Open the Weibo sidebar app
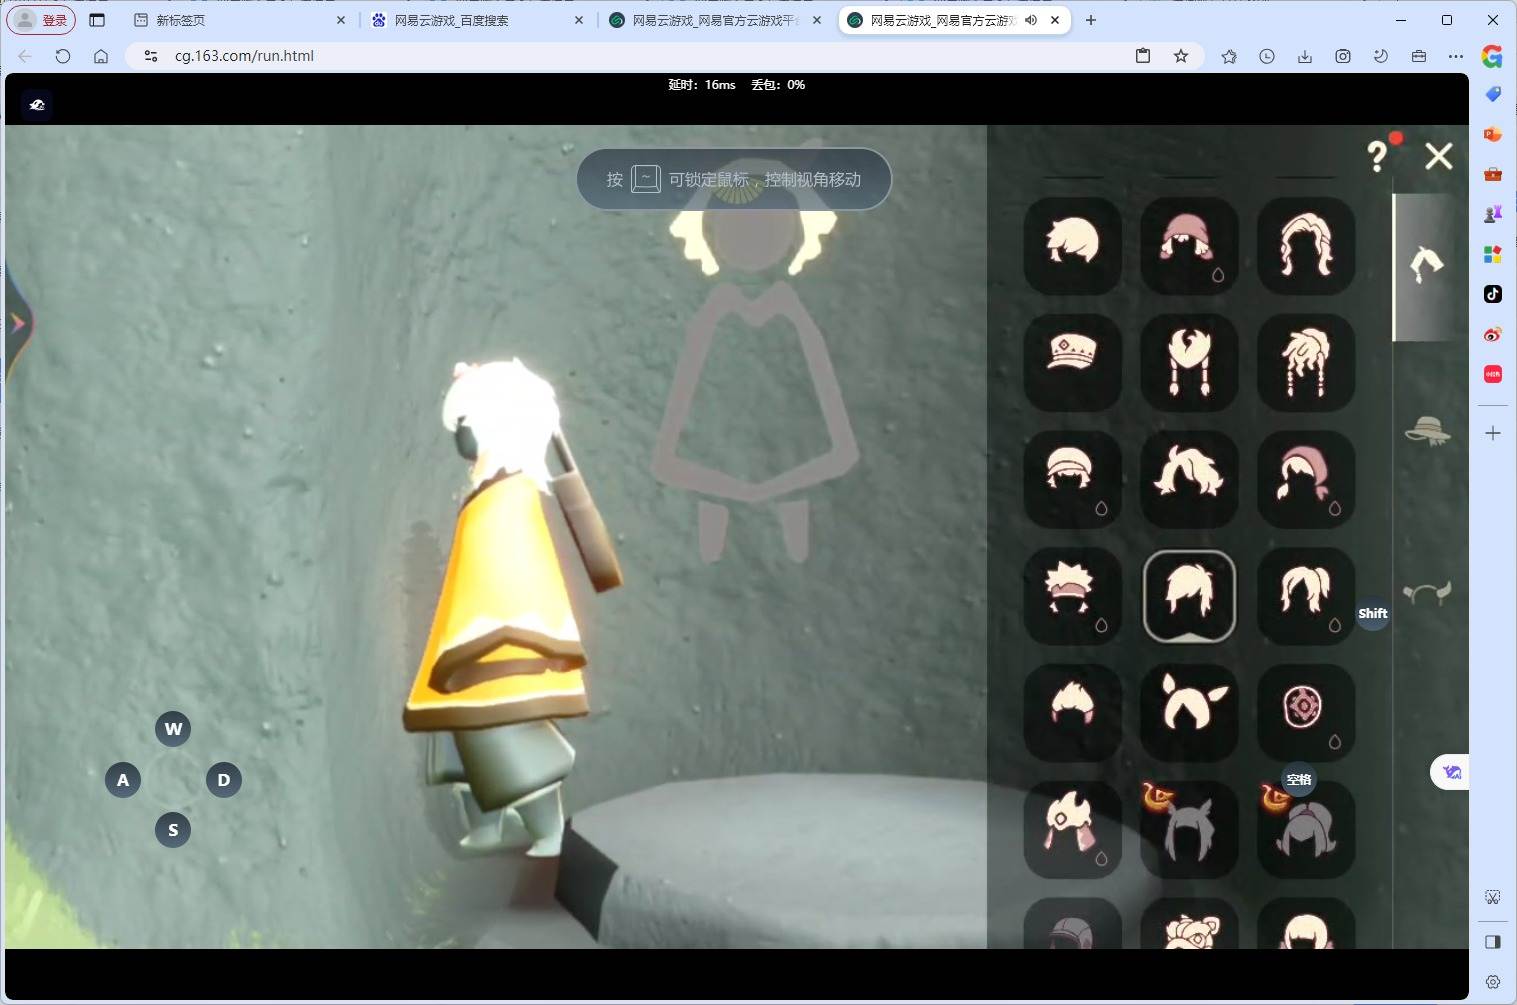Image resolution: width=1517 pixels, height=1005 pixels. click(1493, 334)
